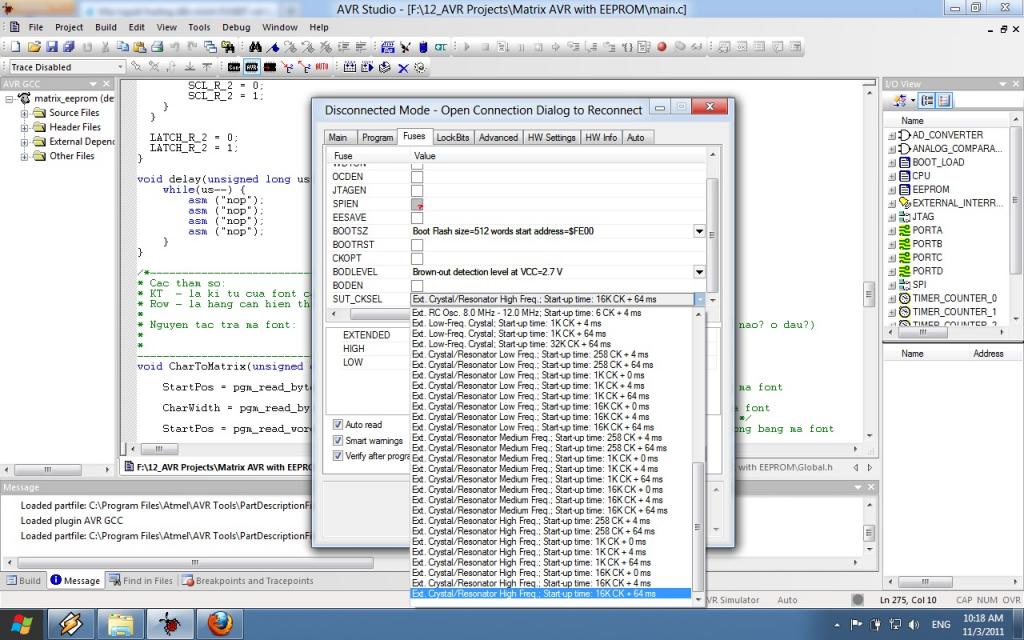This screenshot has width=1024, height=640.
Task: Click the Save file toolbar icon
Action: click(50, 47)
